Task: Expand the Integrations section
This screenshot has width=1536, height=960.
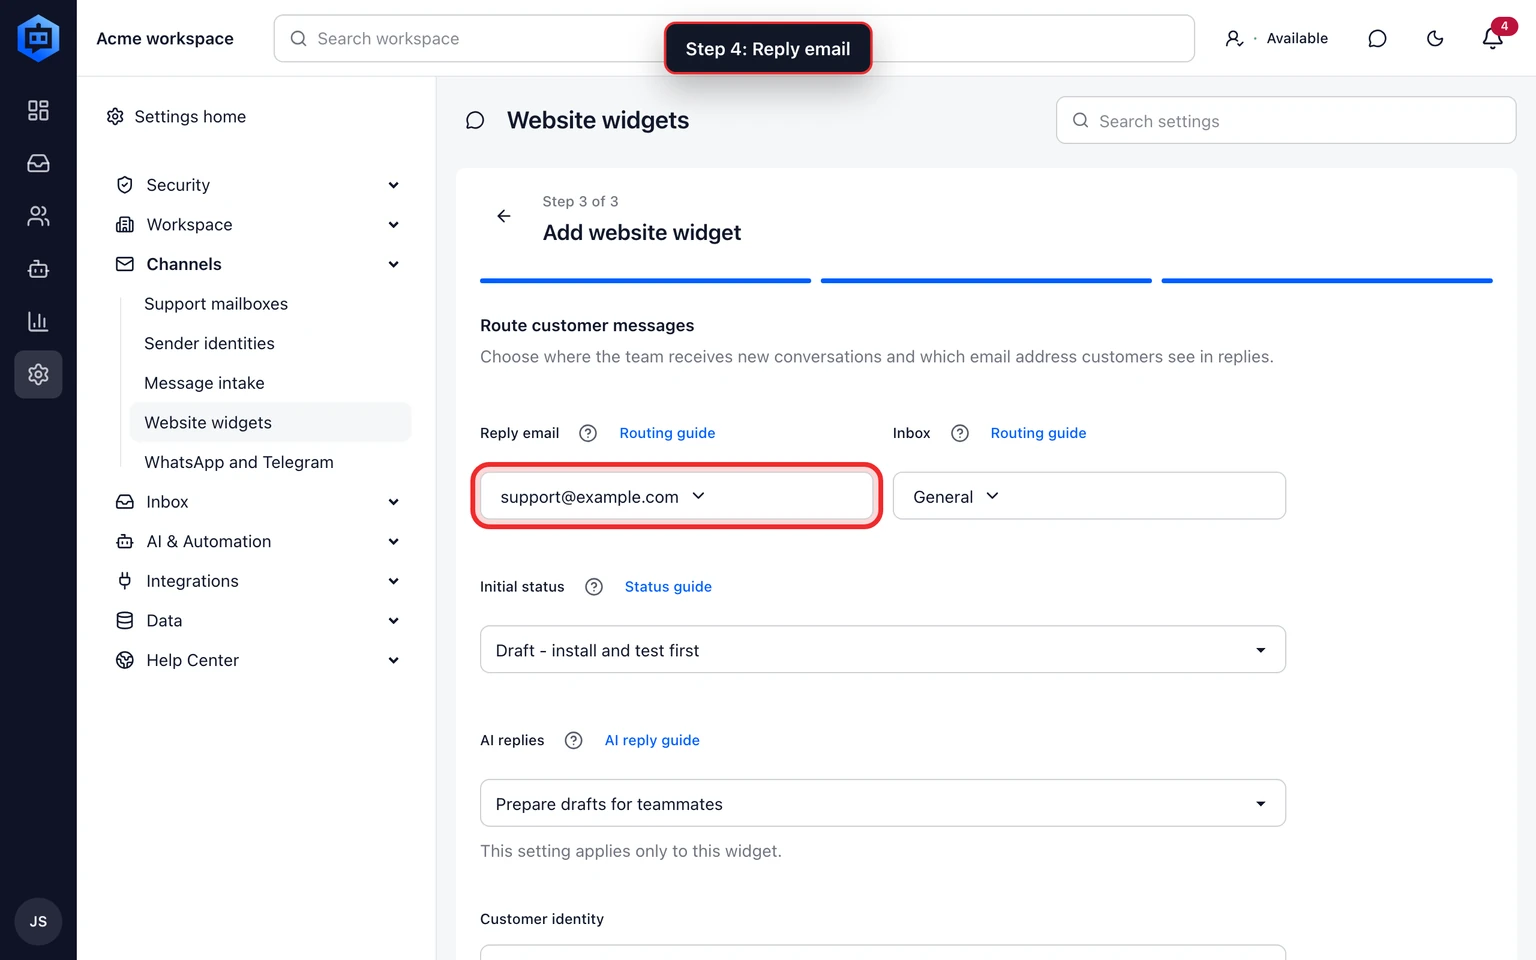Action: [258, 581]
